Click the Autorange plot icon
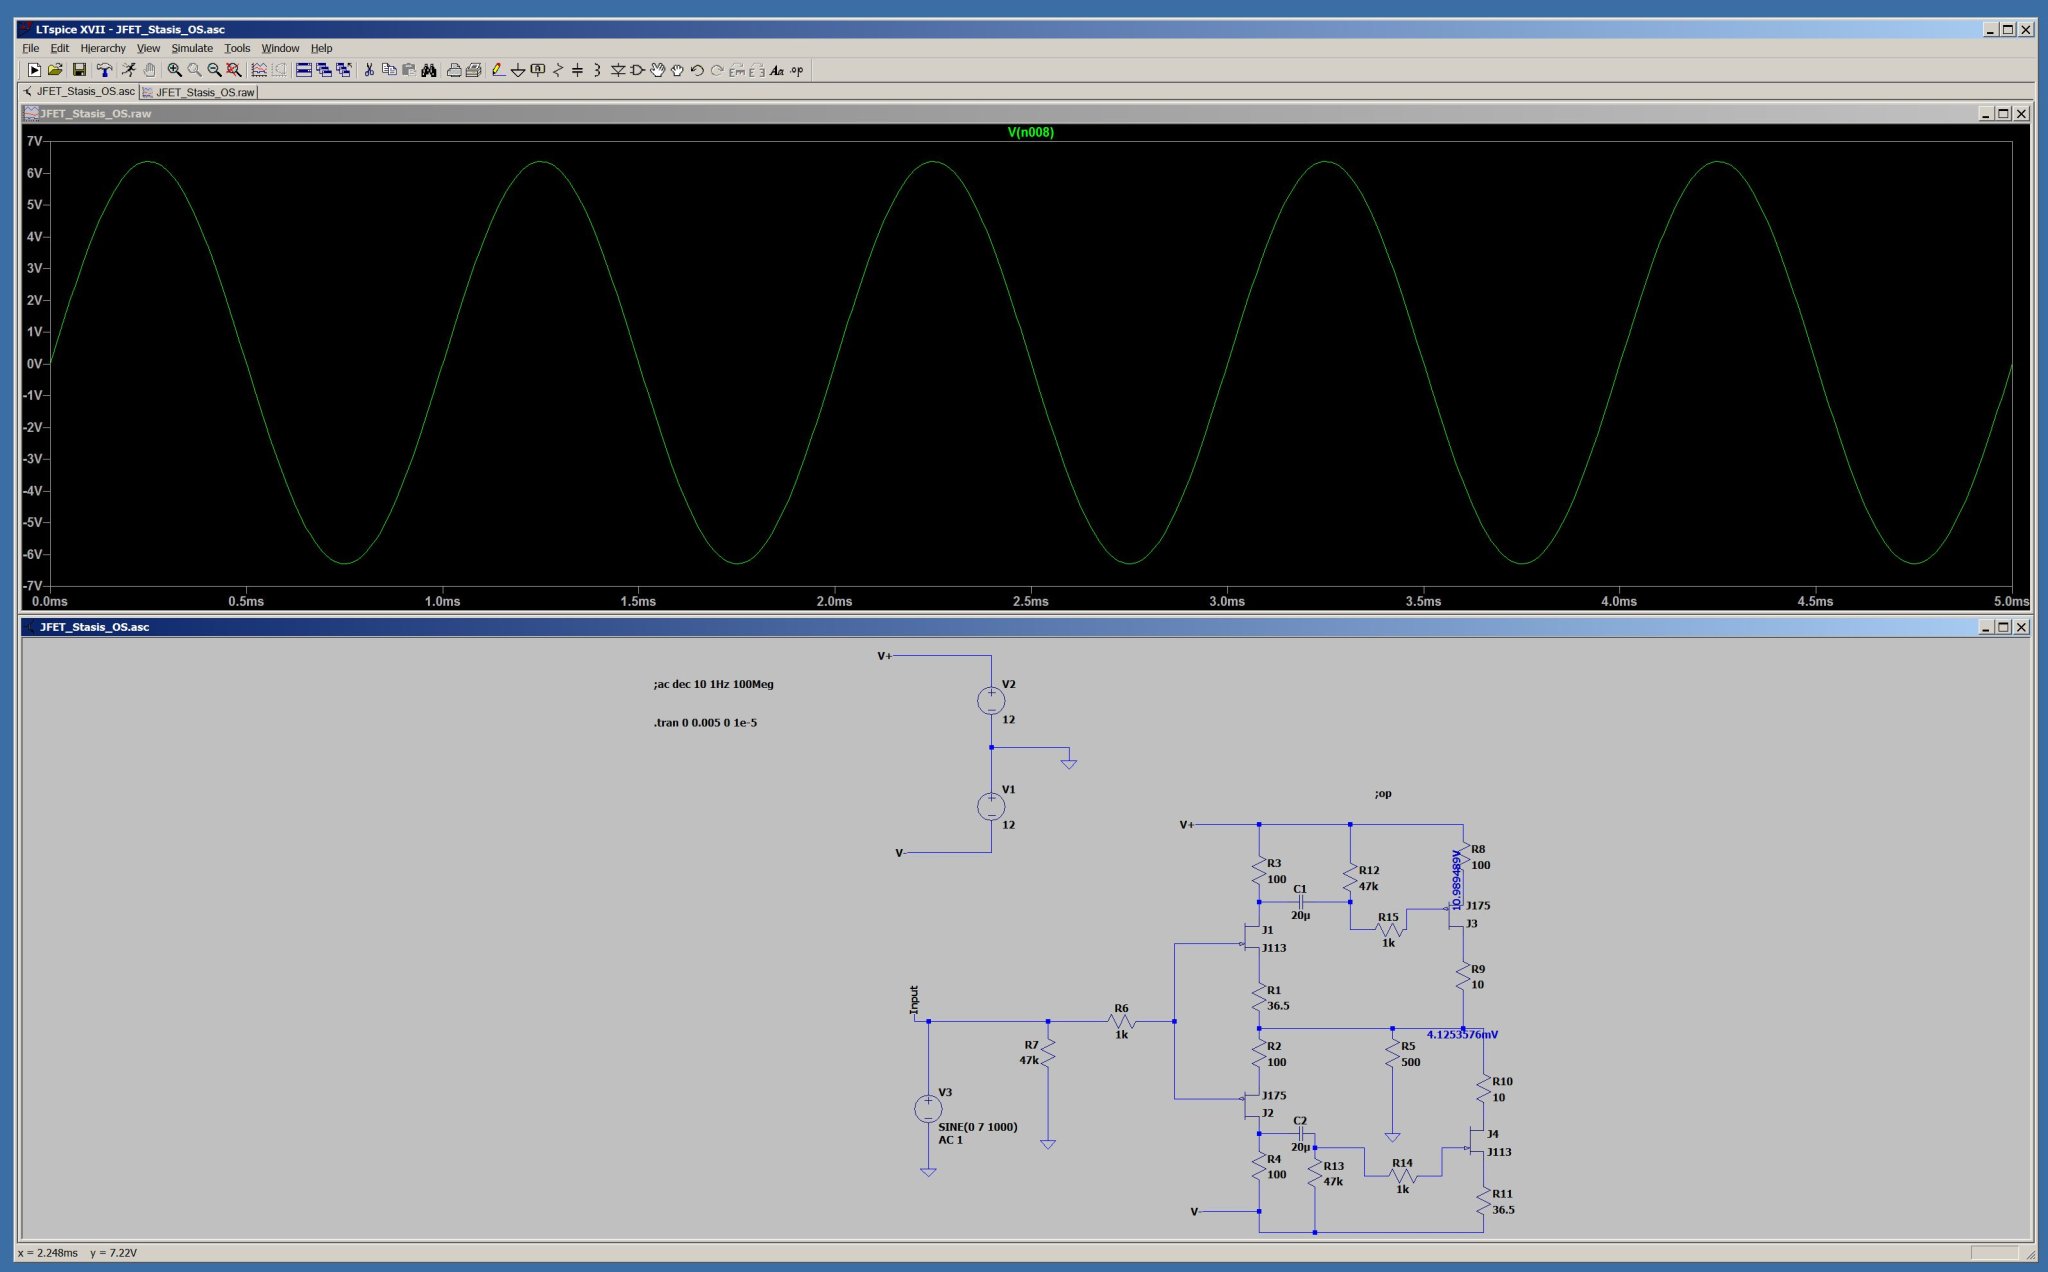2048x1272 pixels. [x=259, y=70]
